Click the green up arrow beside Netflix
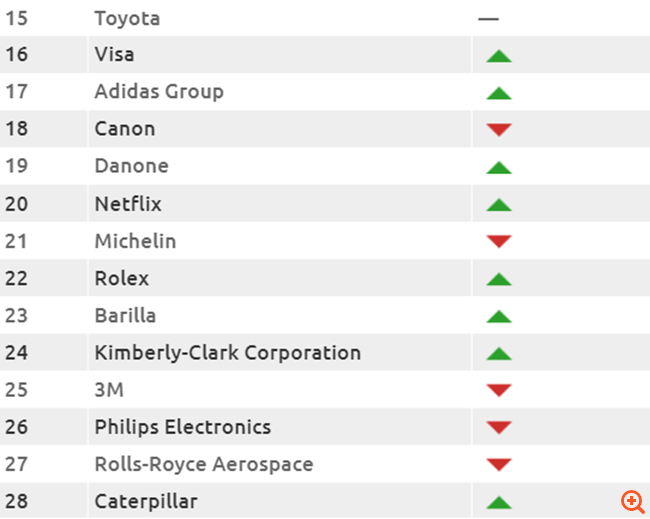This screenshot has height=519, width=650. (498, 205)
